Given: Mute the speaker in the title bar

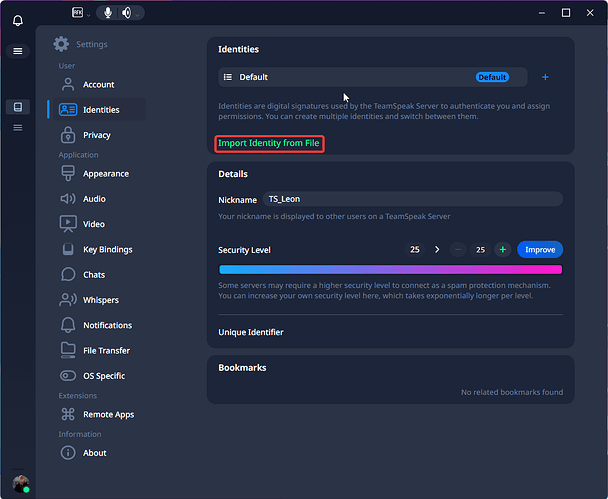Looking at the screenshot, I should pyautogui.click(x=126, y=13).
